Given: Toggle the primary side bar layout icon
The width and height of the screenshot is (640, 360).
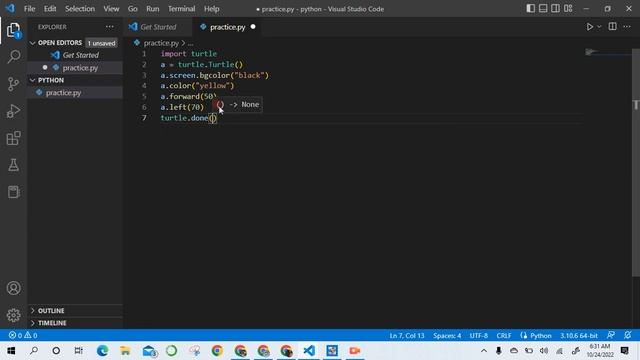Looking at the screenshot, I should point(530,9).
